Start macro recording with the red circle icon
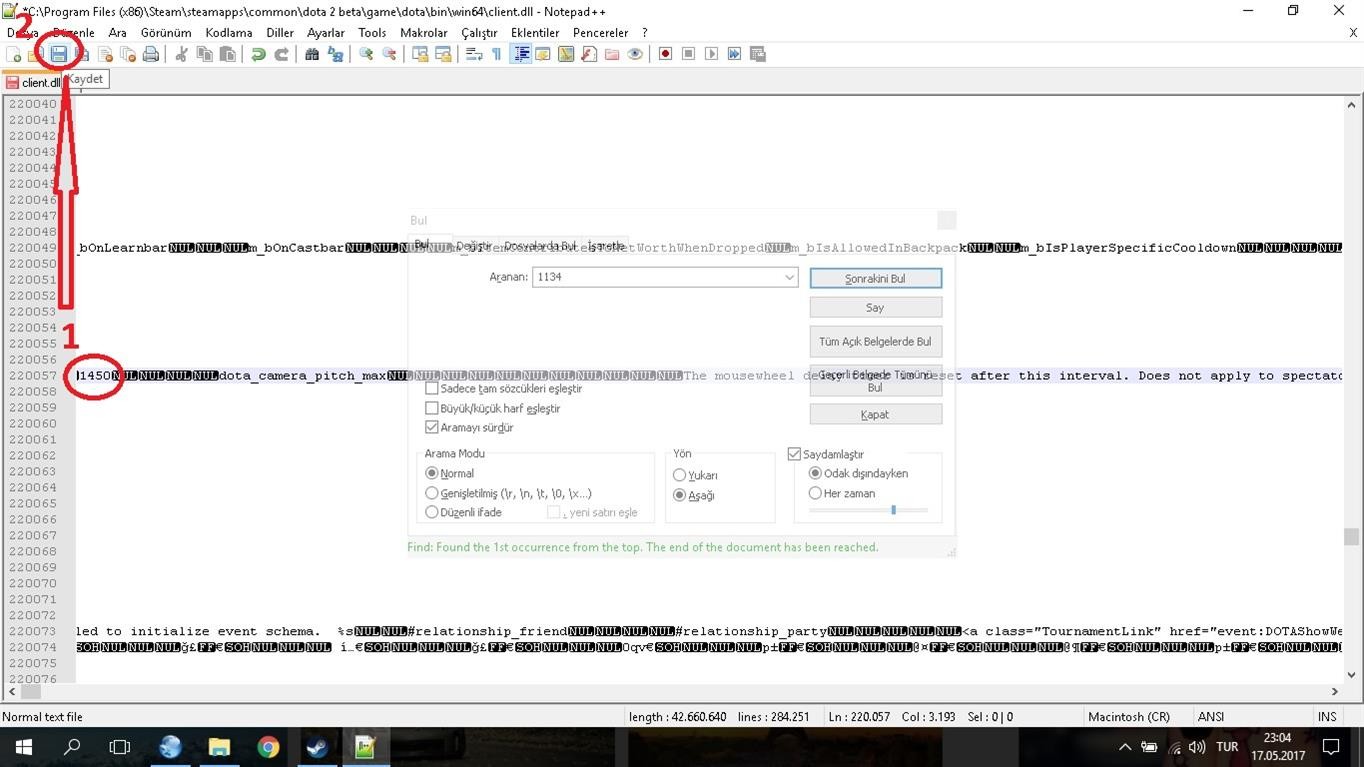The width and height of the screenshot is (1364, 767). pos(665,54)
